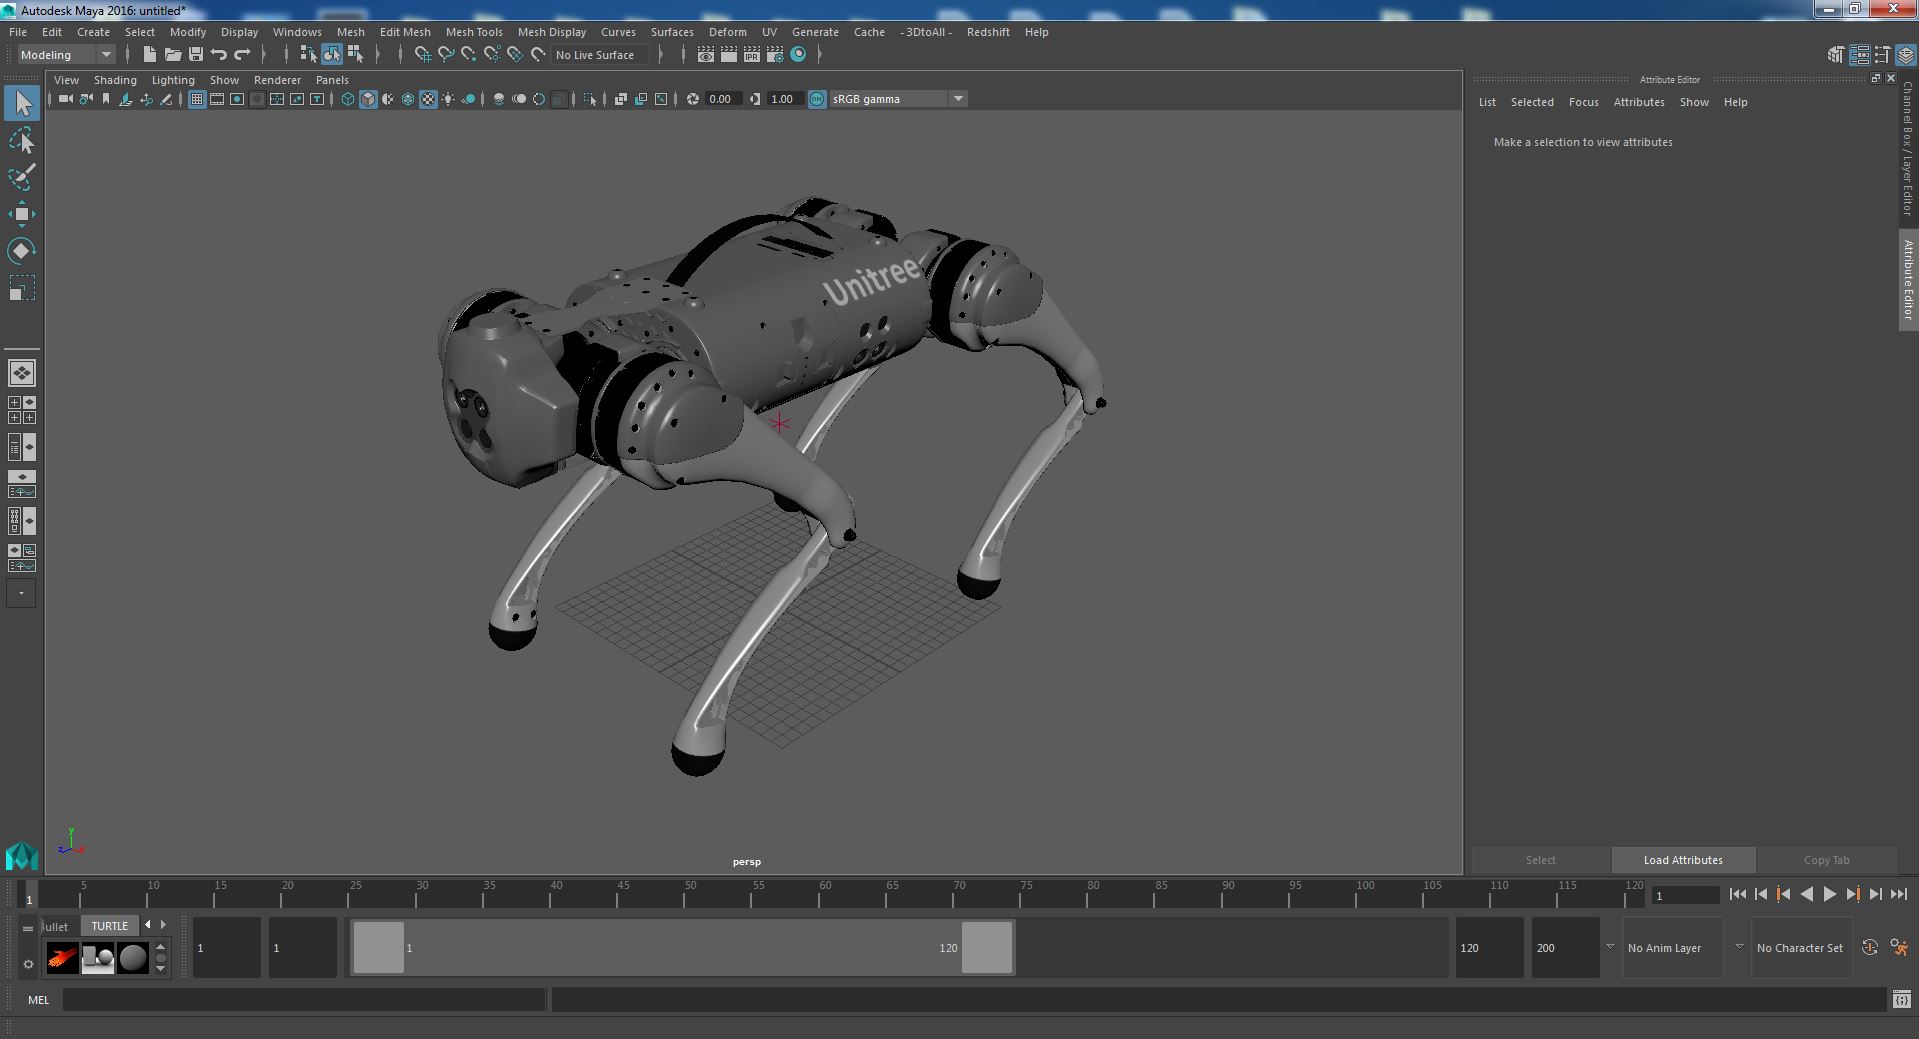Render the current frame

point(729,55)
